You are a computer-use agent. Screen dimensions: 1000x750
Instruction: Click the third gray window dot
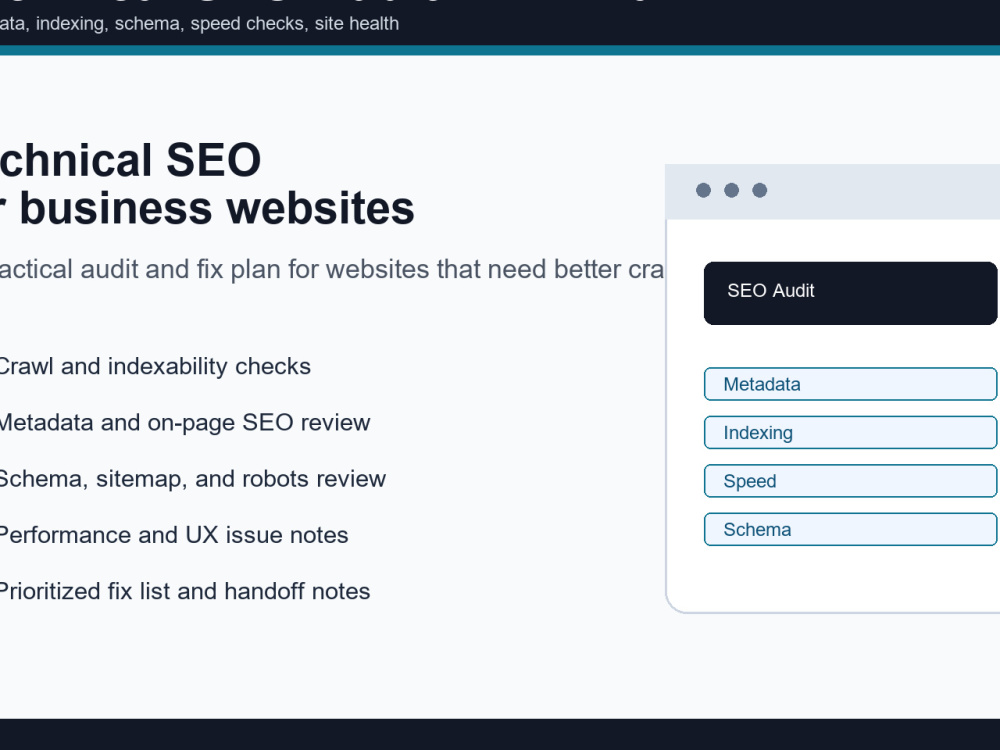[760, 190]
